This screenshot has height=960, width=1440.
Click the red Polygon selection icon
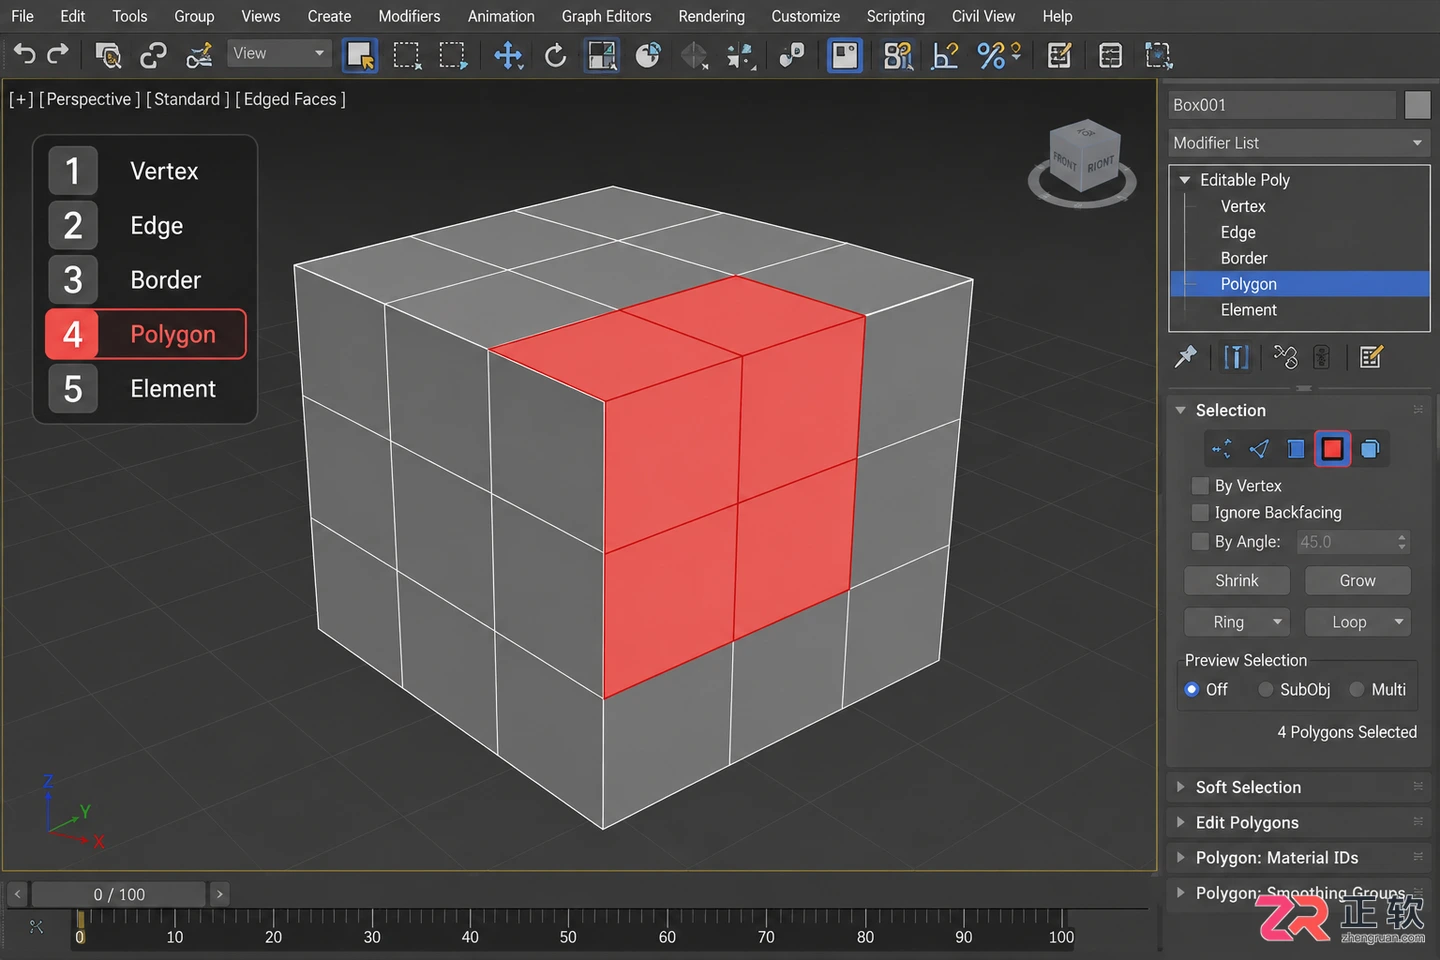1332,449
